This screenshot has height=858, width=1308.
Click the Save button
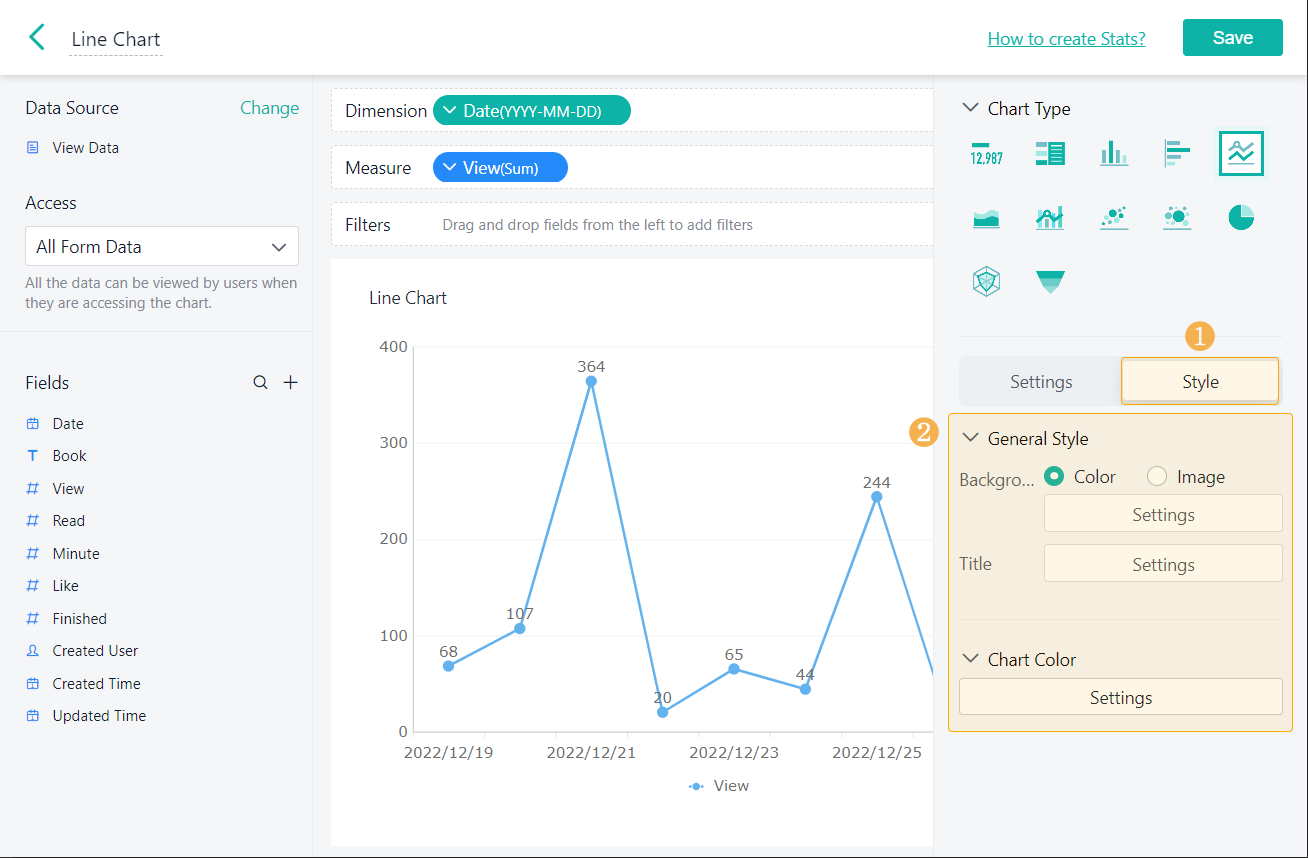pyautogui.click(x=1232, y=38)
